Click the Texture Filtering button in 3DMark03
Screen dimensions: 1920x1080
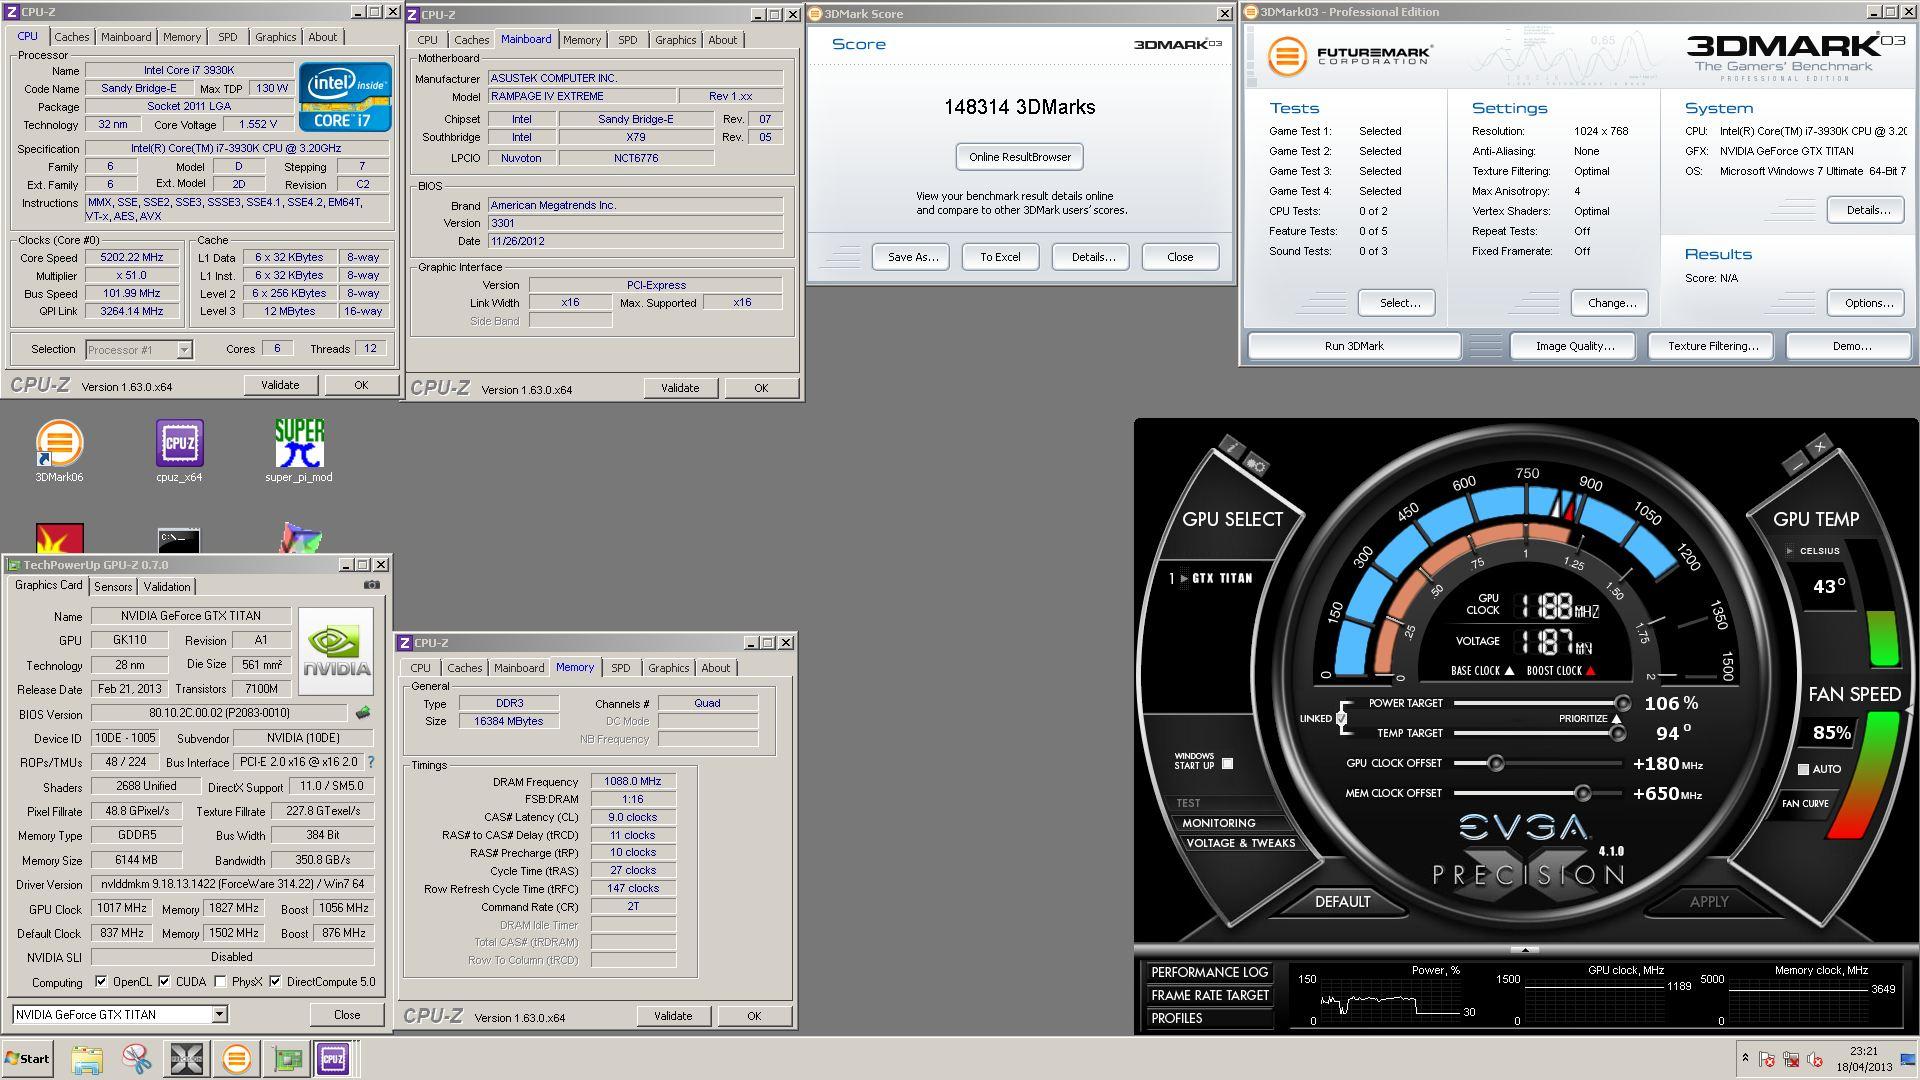coord(1712,346)
